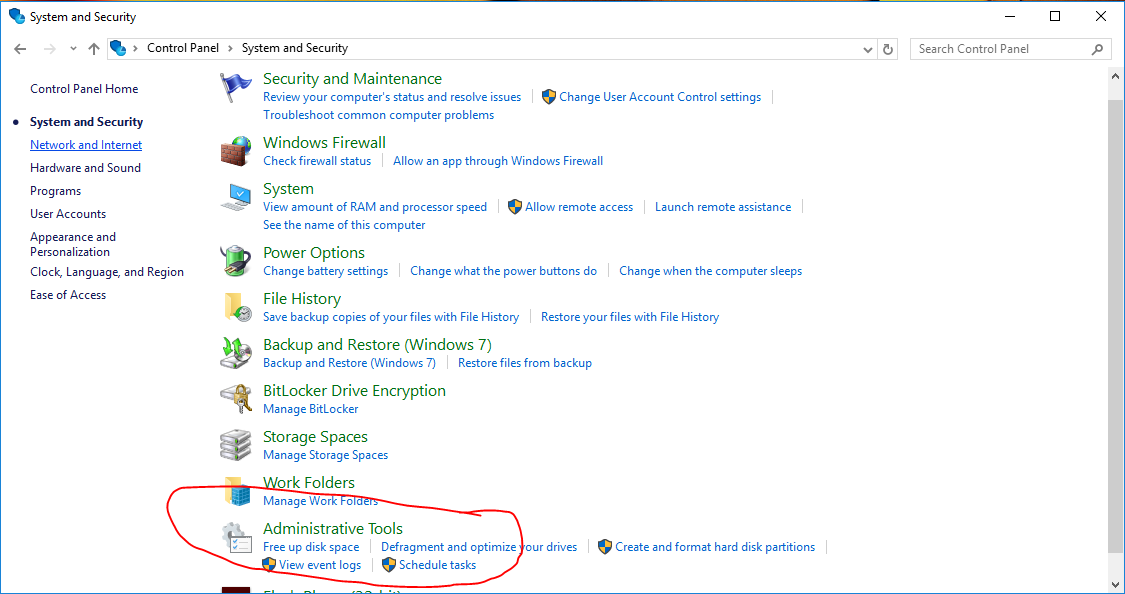
Task: Select Programs category in sidebar
Action: (55, 191)
